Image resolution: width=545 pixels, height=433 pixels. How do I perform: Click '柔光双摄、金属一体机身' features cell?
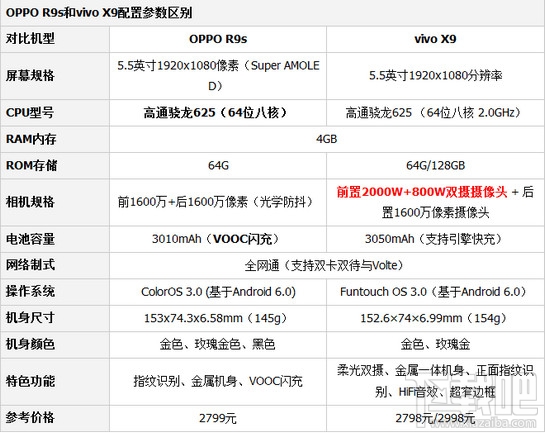[x=435, y=381]
